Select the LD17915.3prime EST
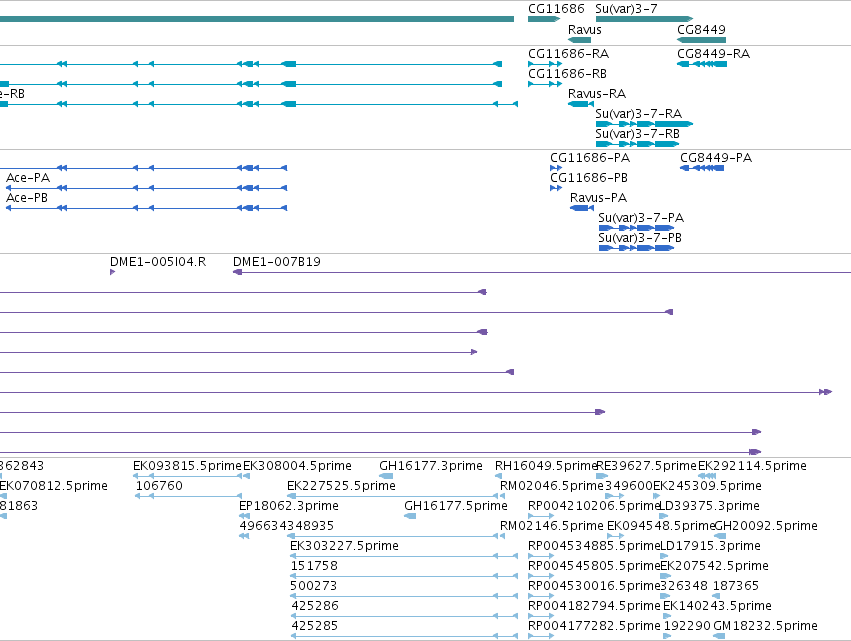Image resolution: width=851 pixels, height=641 pixels. (663, 556)
